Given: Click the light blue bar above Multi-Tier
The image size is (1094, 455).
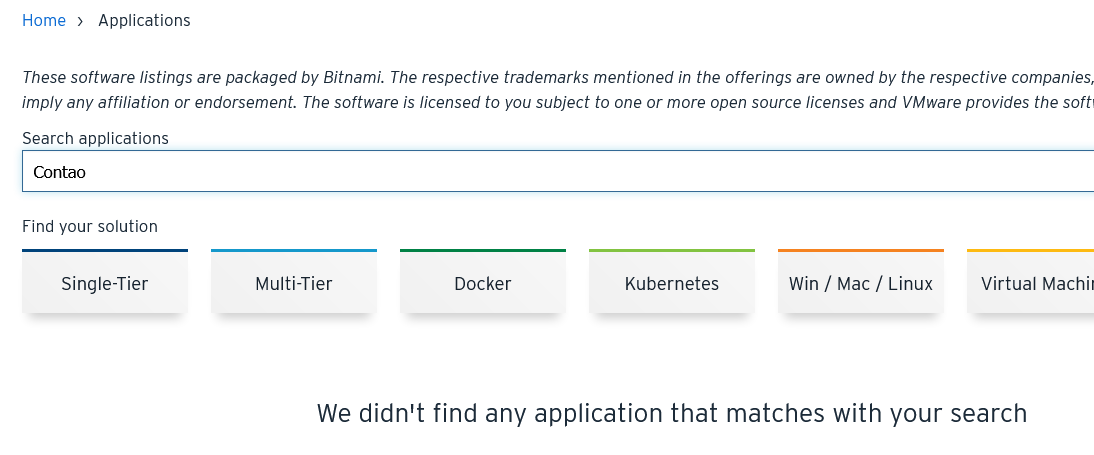Looking at the screenshot, I should [294, 250].
